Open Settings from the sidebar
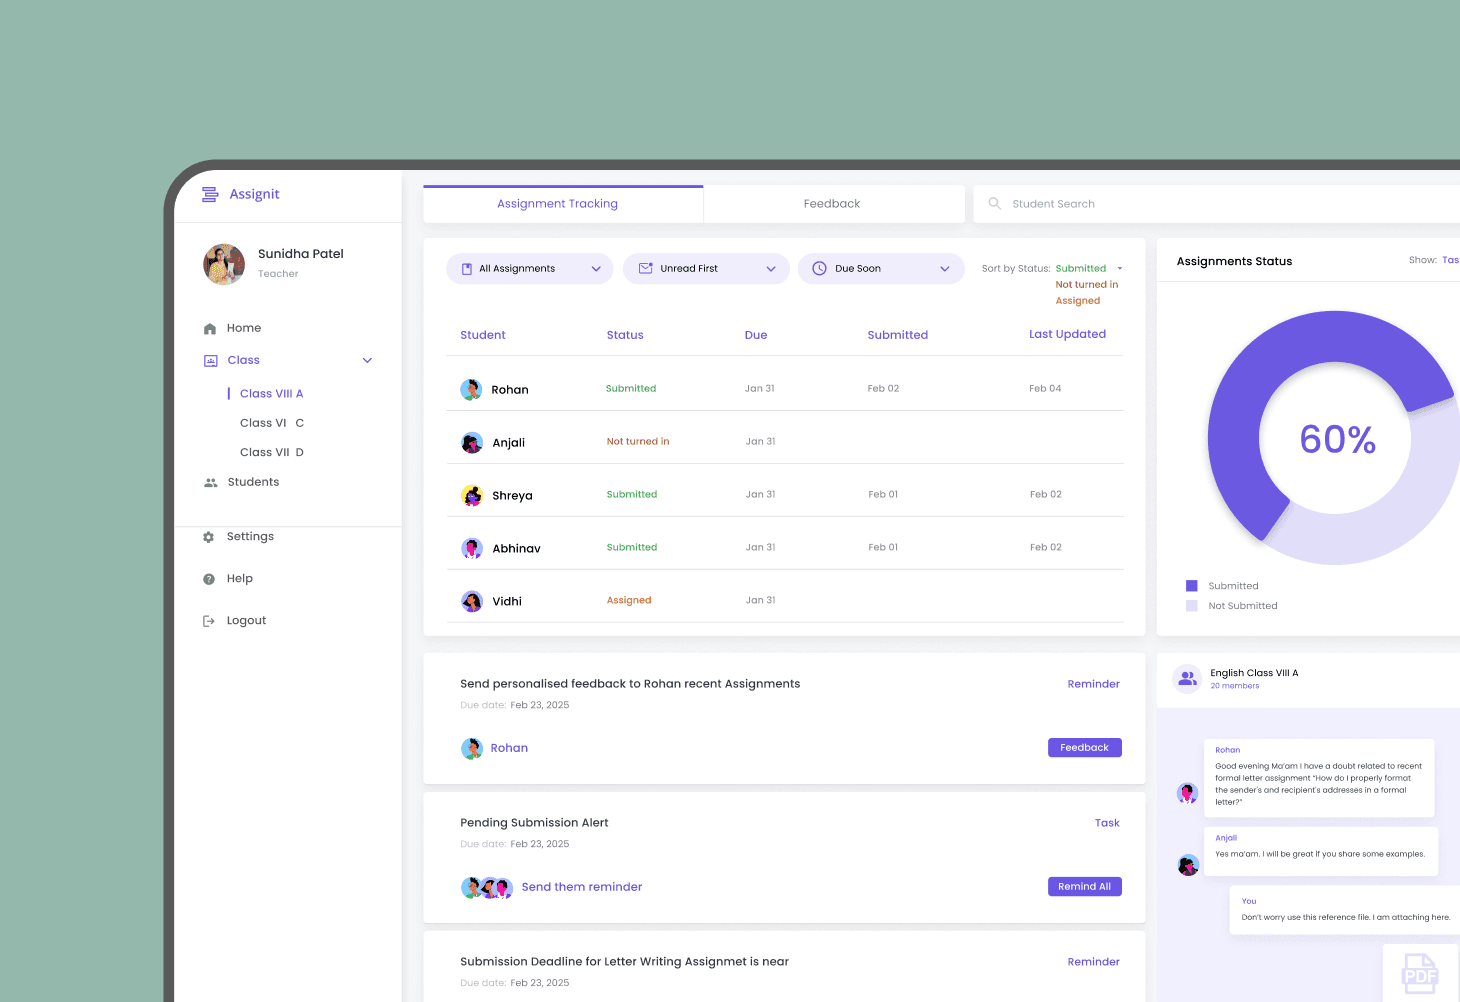The height and width of the screenshot is (1002, 1460). (250, 537)
